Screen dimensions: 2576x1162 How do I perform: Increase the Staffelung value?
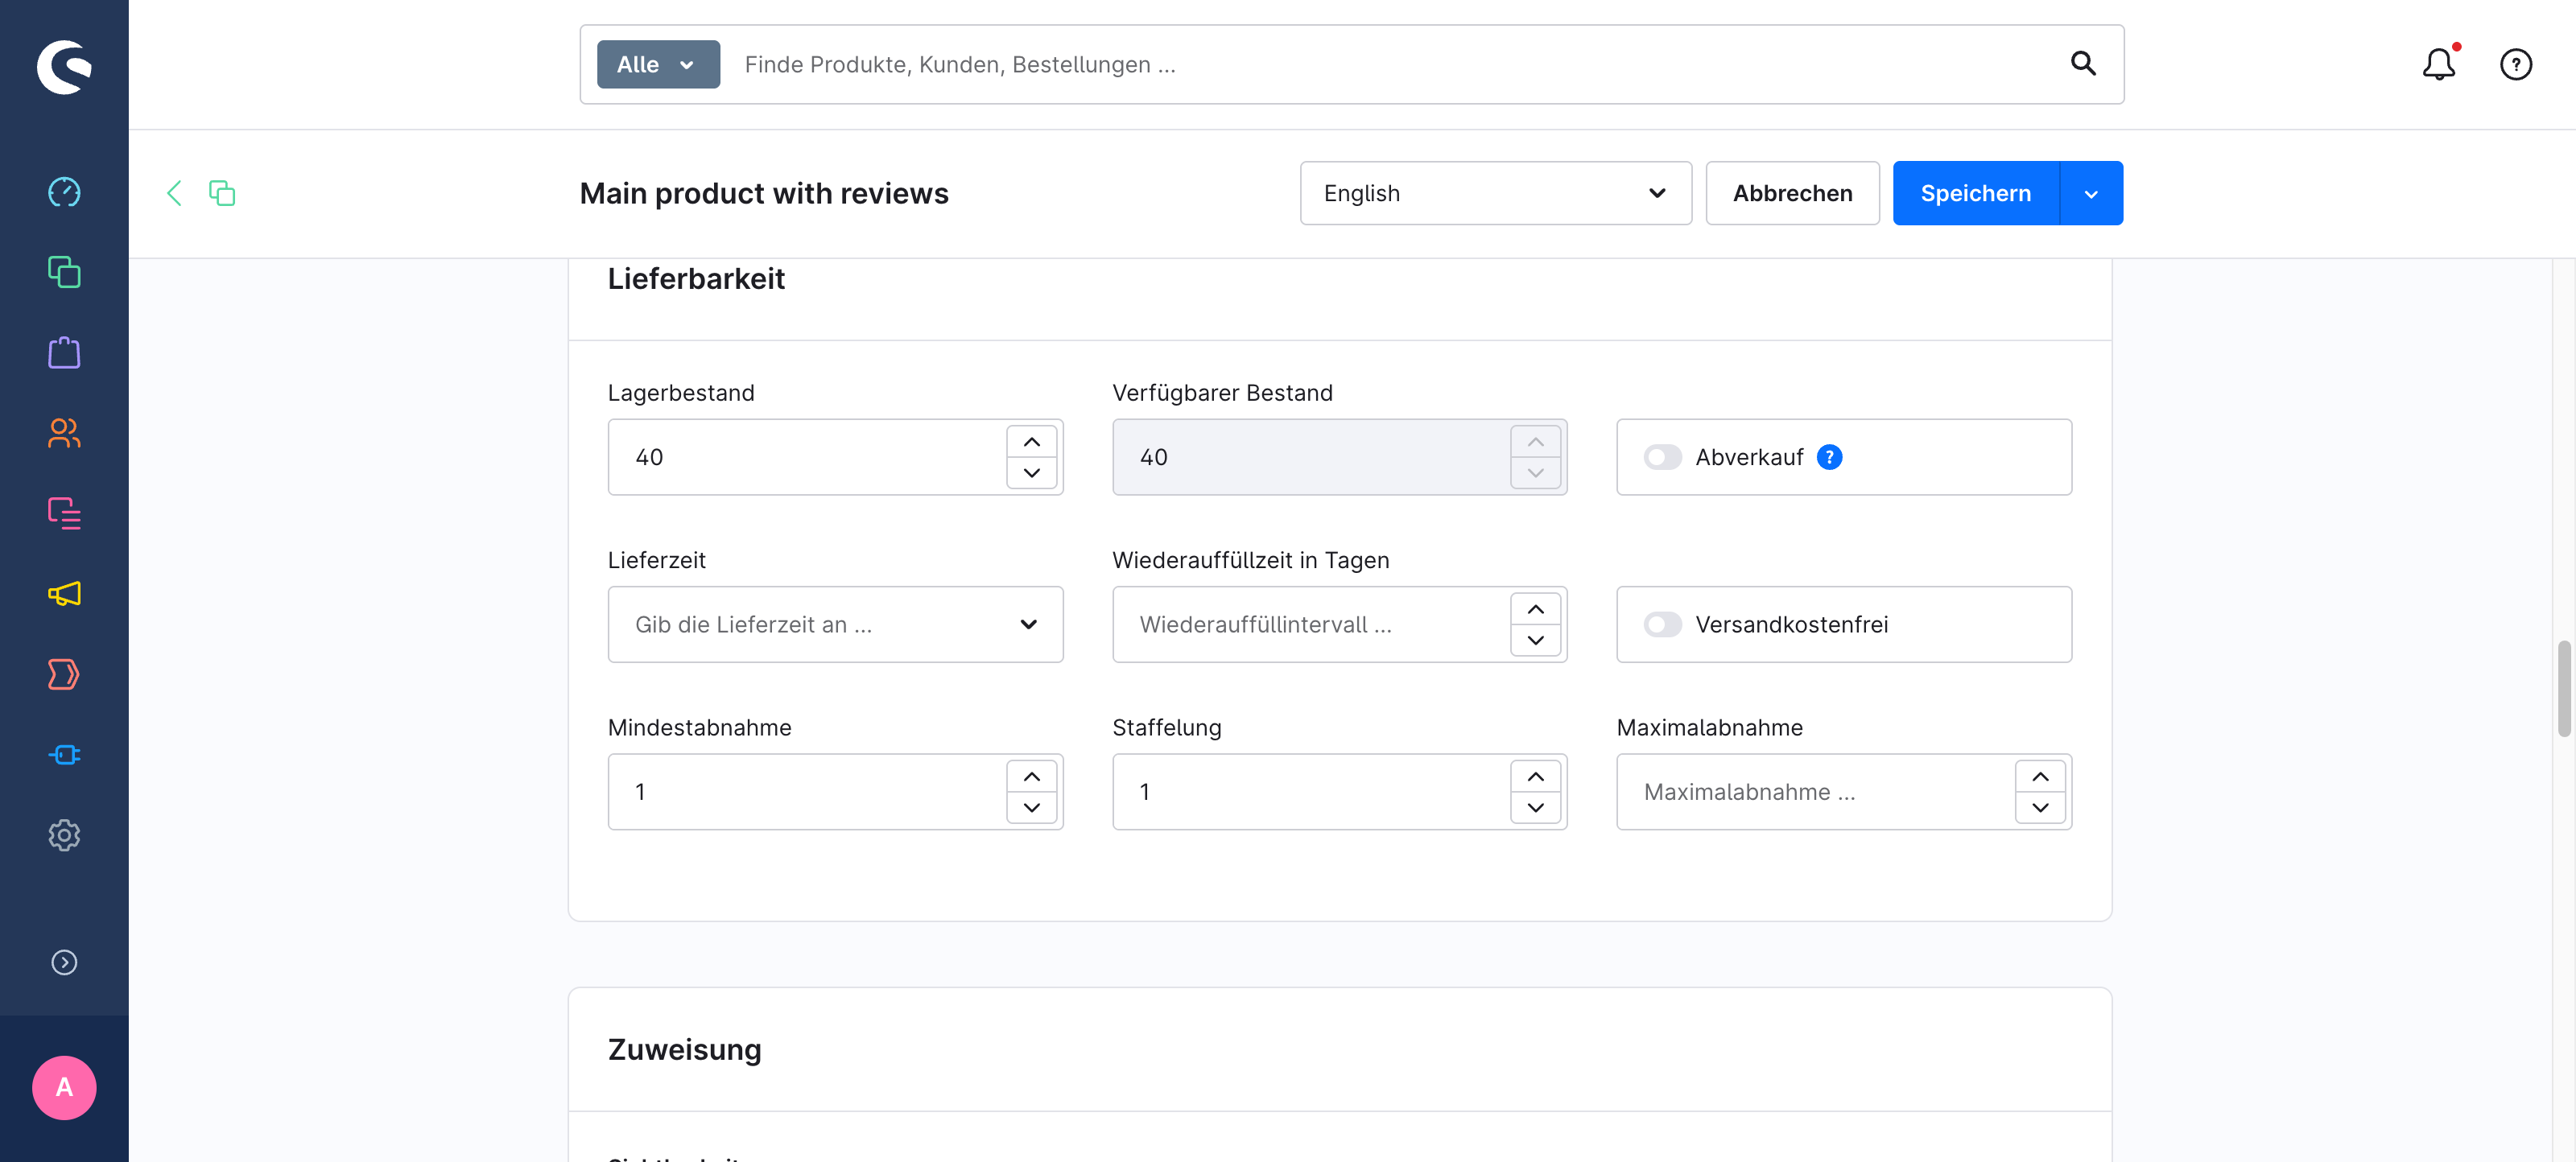point(1535,777)
